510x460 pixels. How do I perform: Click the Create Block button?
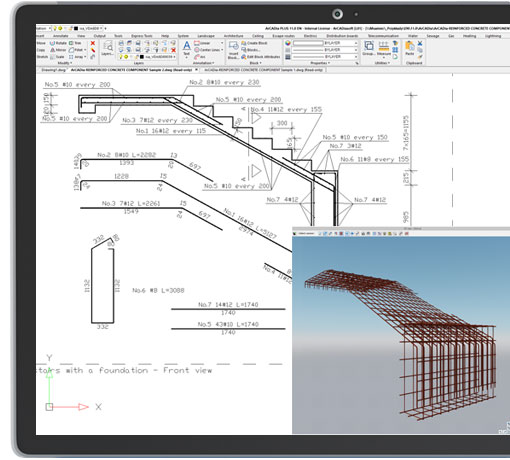click(x=254, y=43)
